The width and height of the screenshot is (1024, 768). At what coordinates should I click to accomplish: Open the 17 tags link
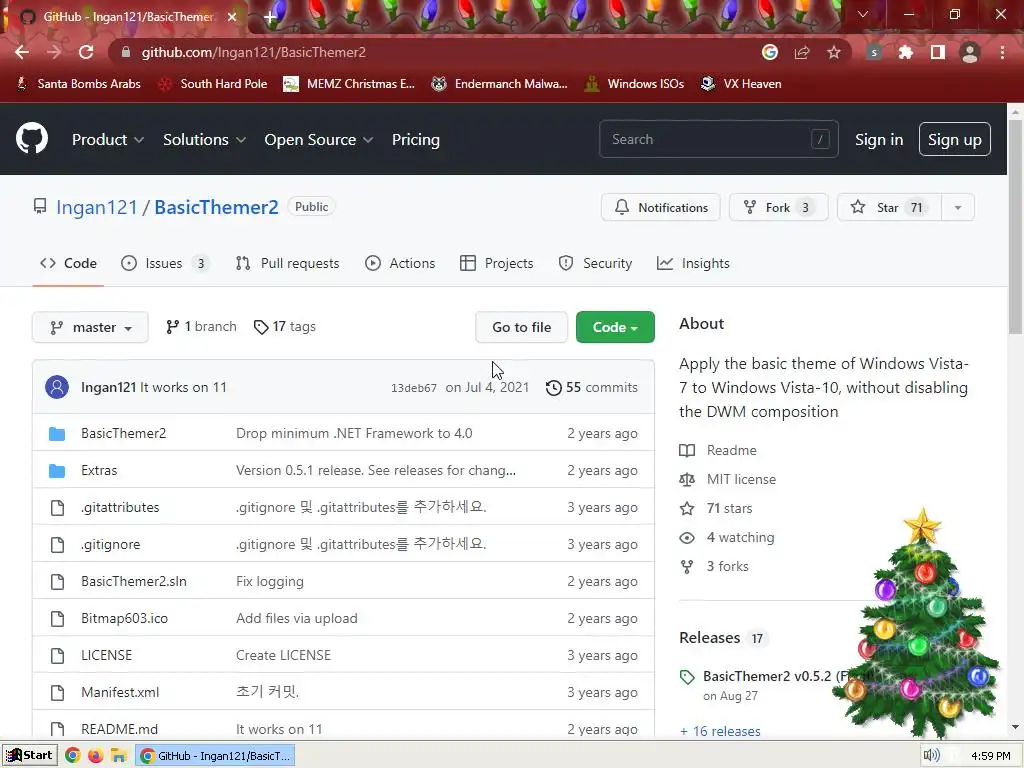285,327
